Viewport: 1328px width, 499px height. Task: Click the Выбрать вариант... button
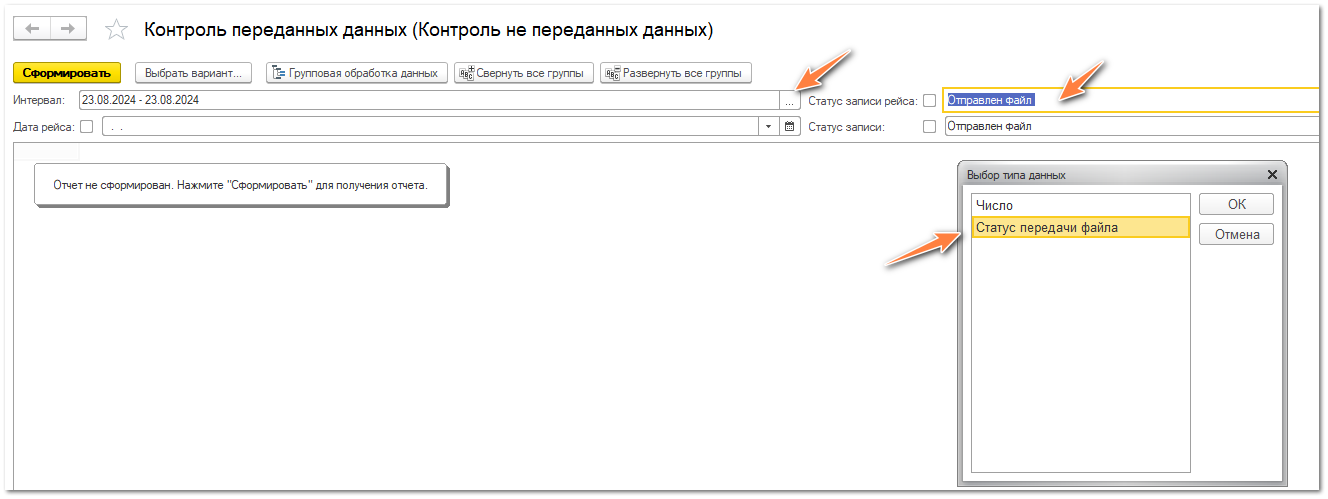pos(193,73)
